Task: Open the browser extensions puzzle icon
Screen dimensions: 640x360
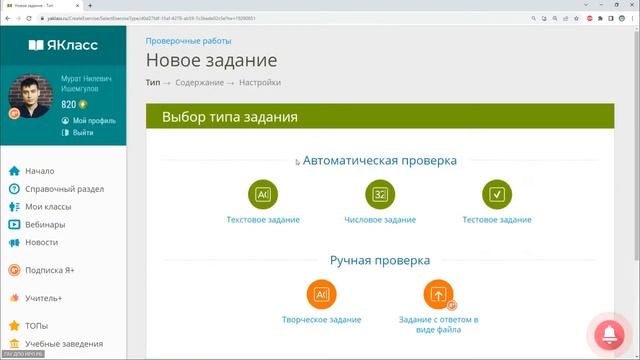Action: 600,18
